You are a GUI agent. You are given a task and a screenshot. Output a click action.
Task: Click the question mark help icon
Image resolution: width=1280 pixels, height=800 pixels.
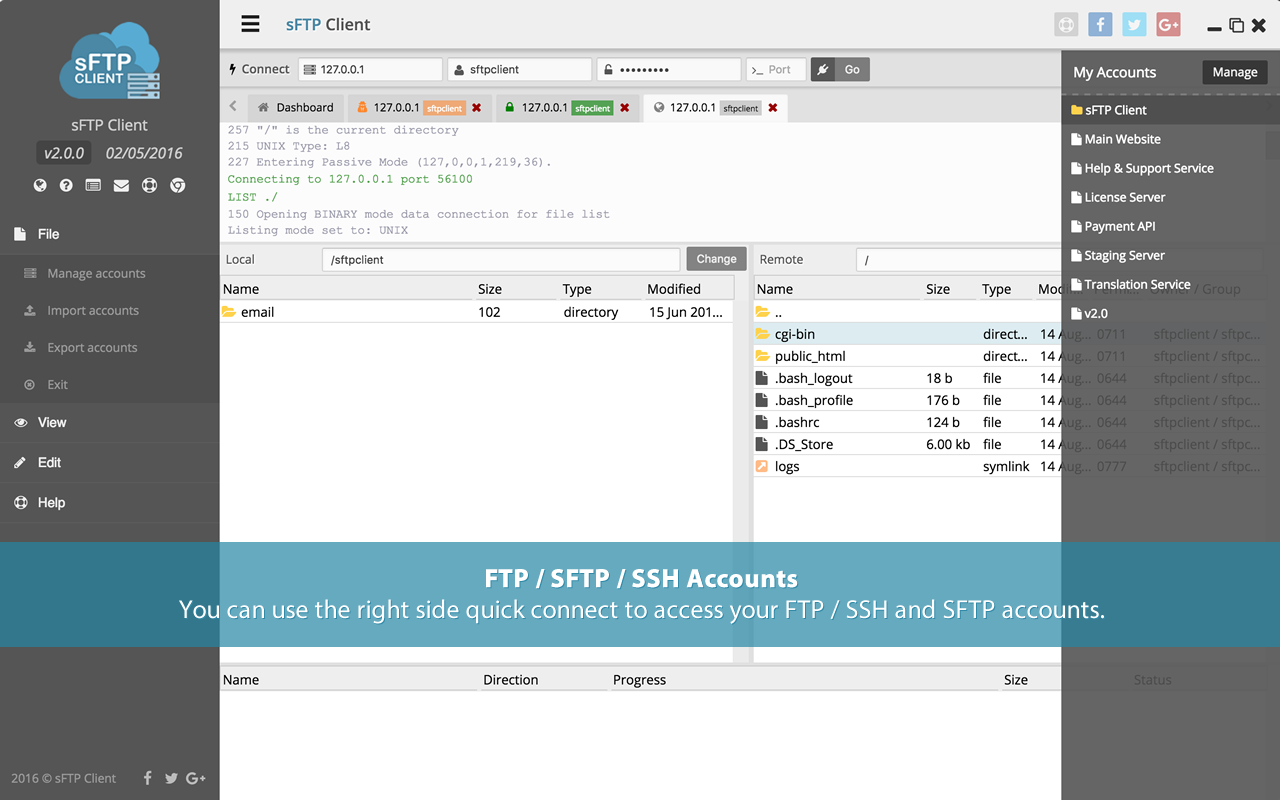66,185
